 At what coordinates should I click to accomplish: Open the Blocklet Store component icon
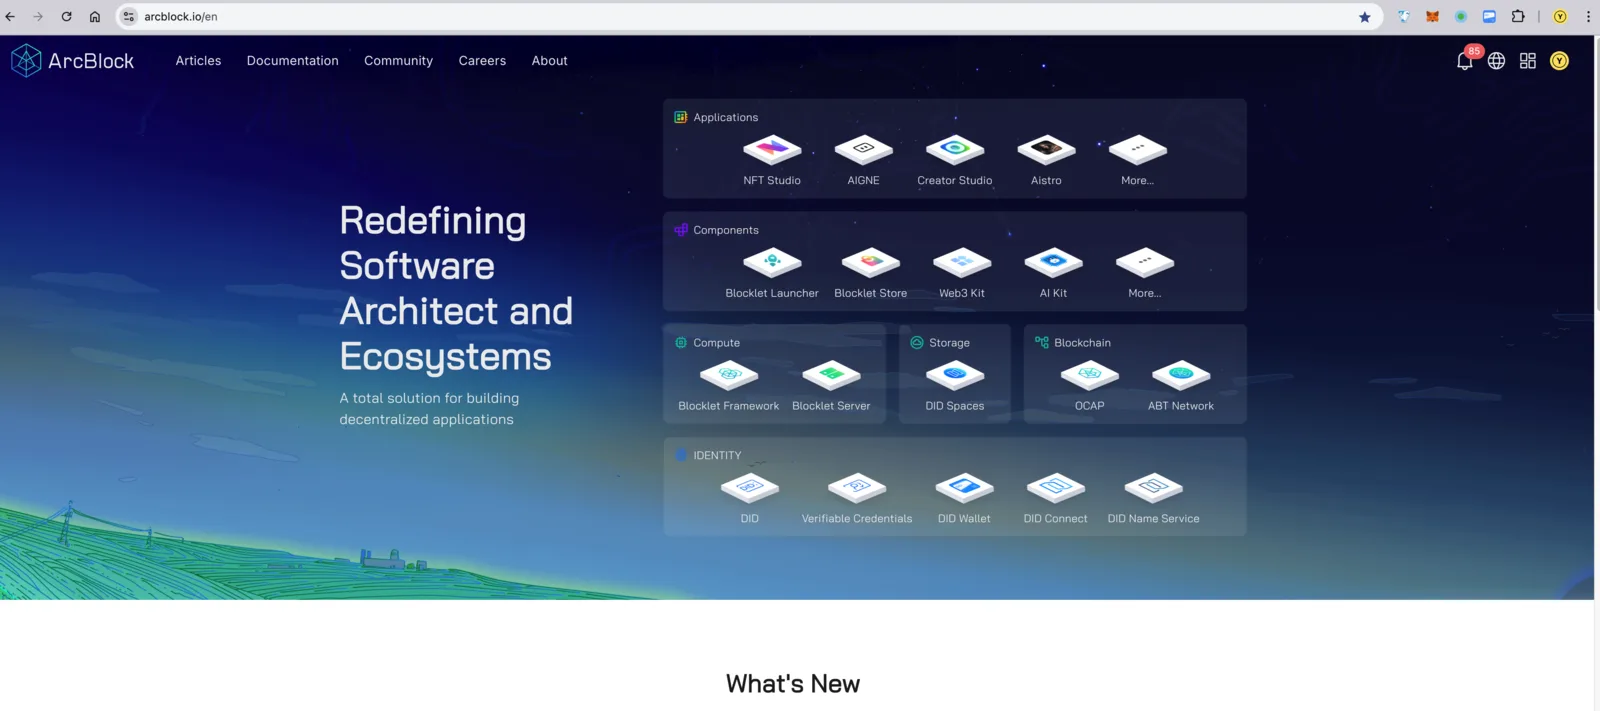coord(871,263)
